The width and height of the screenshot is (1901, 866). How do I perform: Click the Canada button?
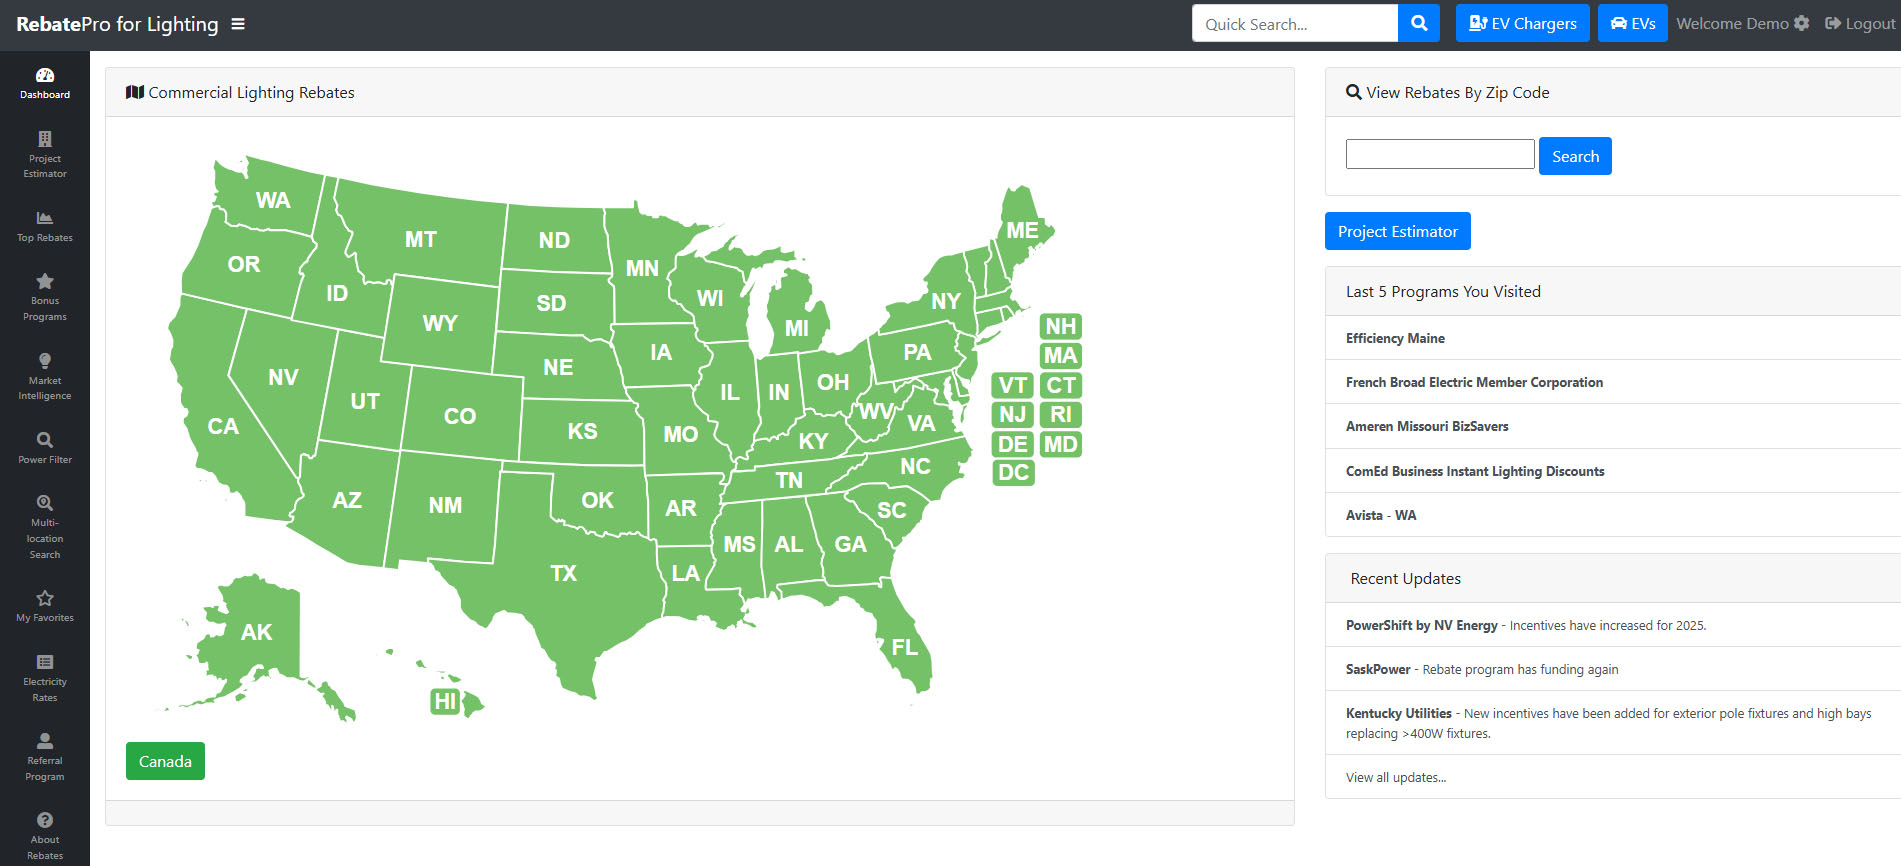tap(165, 761)
